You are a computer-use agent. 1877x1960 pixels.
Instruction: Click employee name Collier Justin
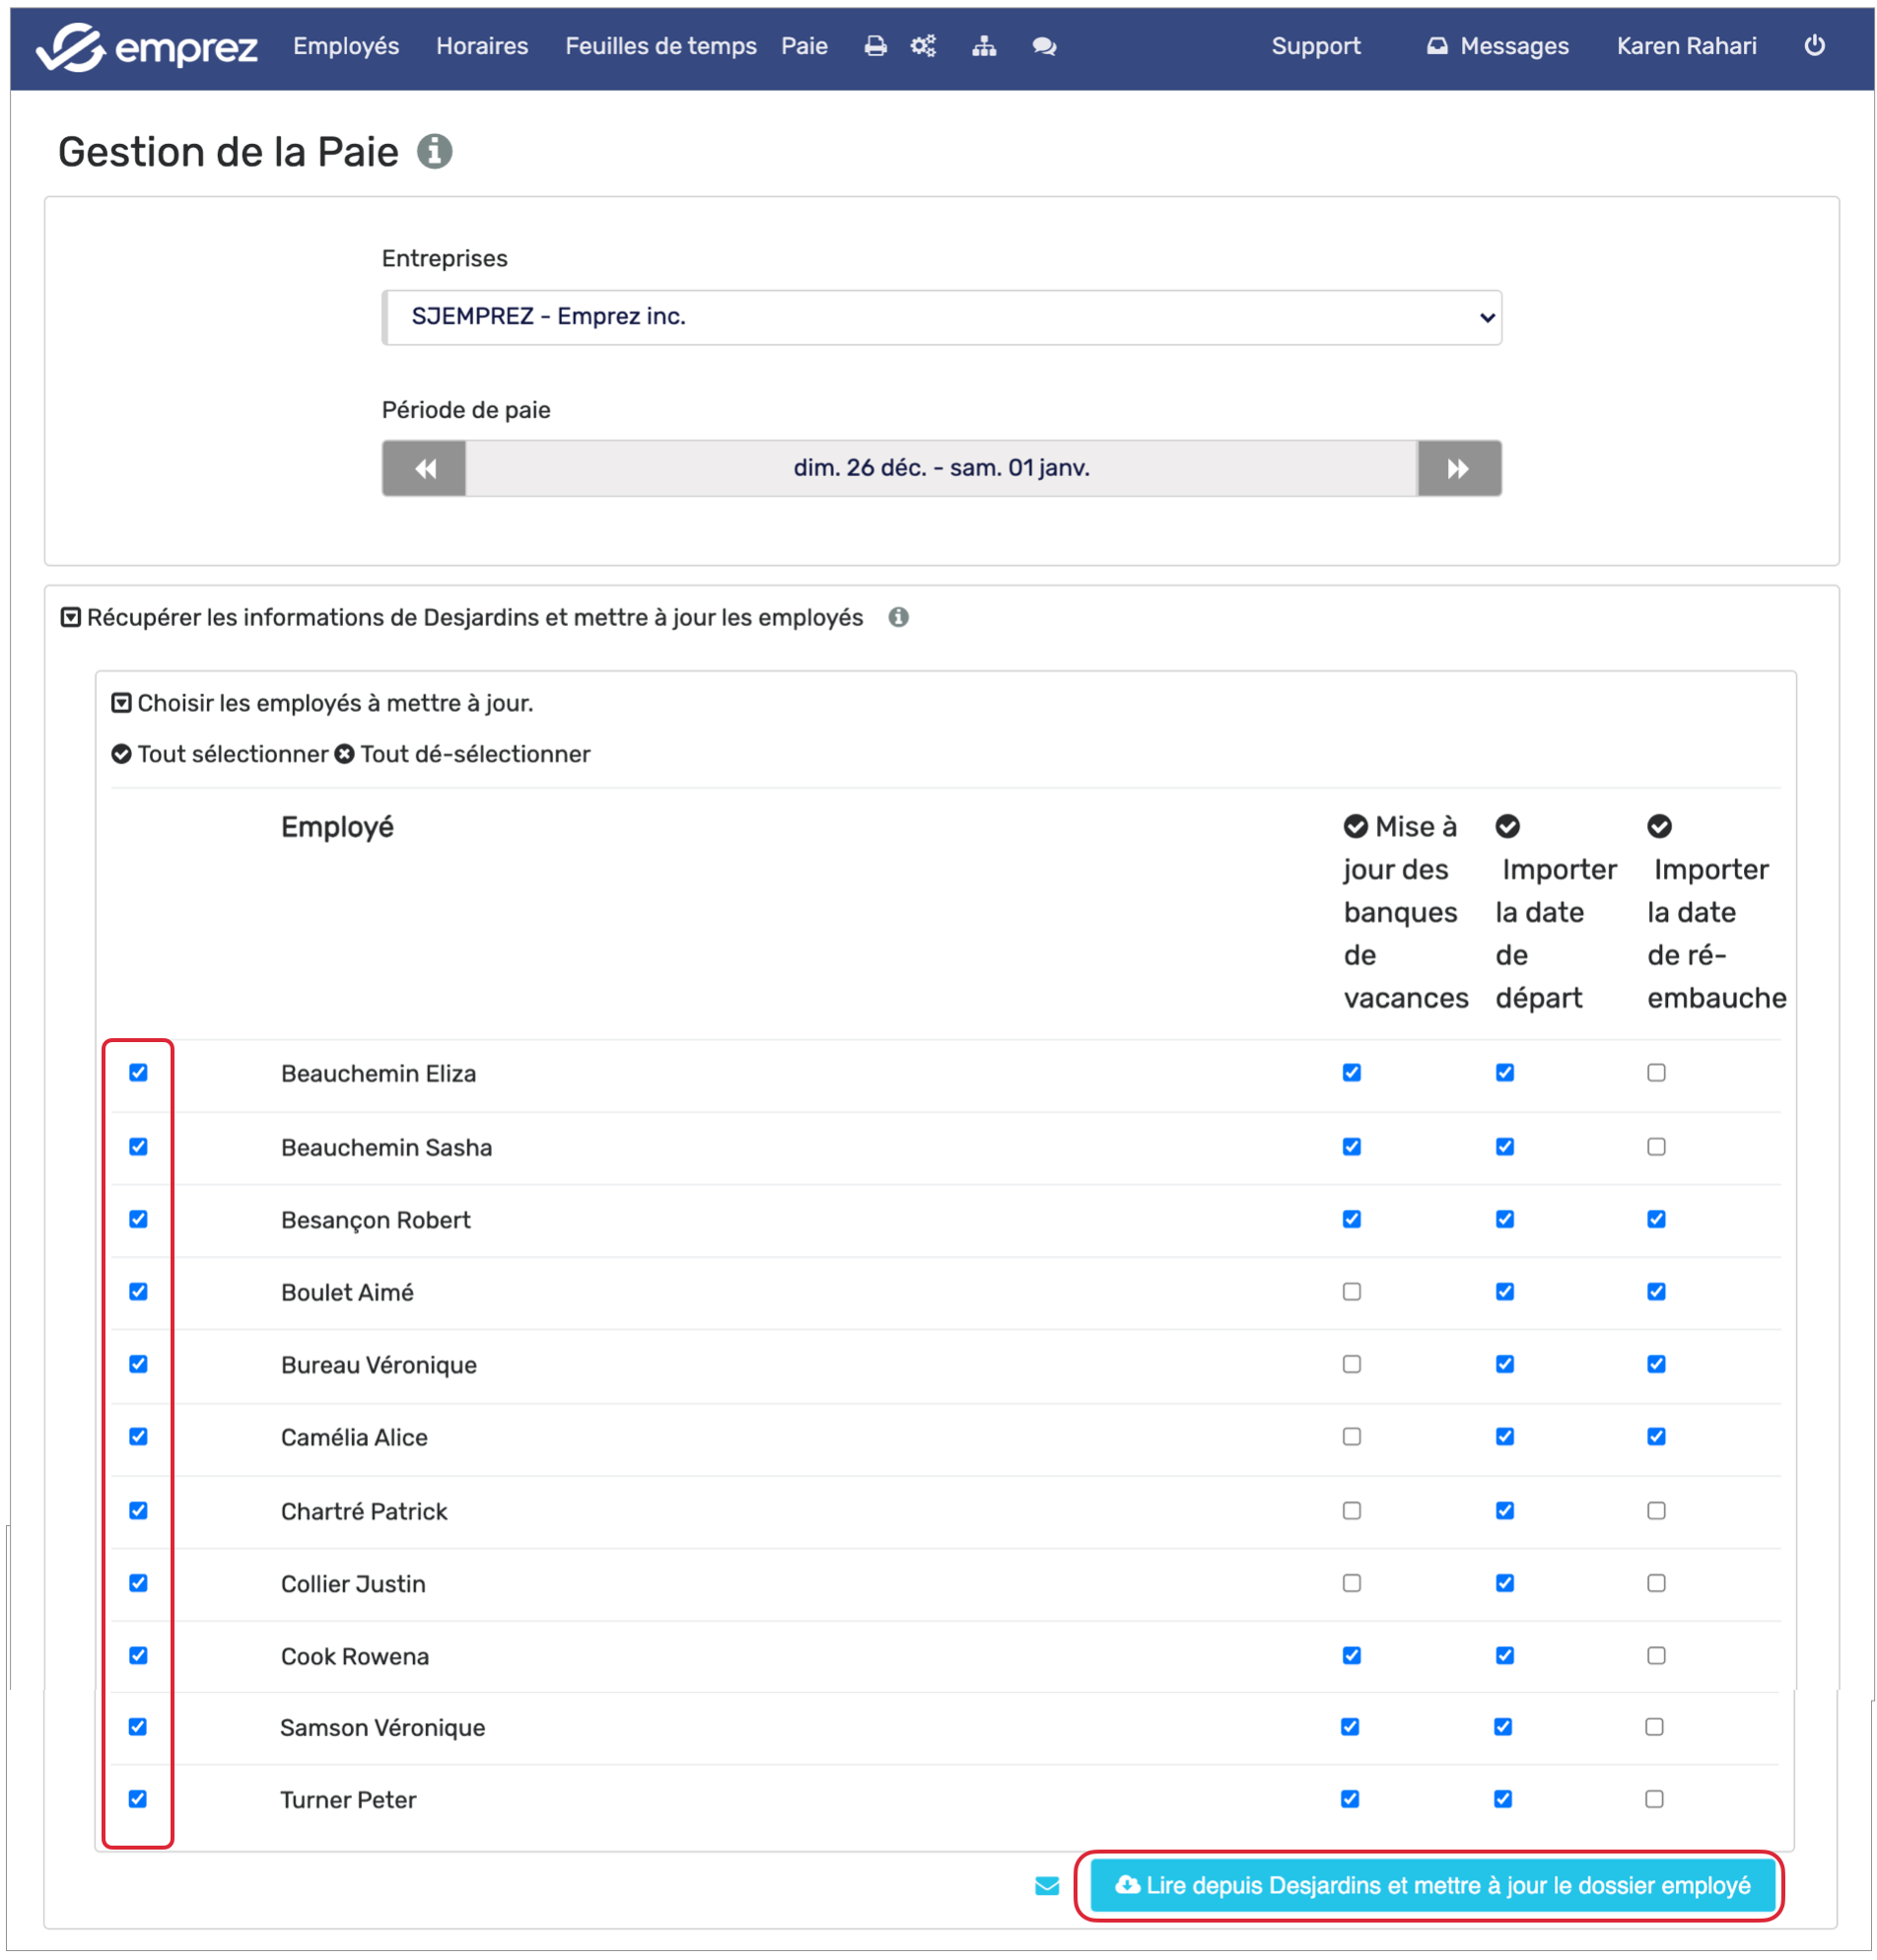(x=353, y=1584)
